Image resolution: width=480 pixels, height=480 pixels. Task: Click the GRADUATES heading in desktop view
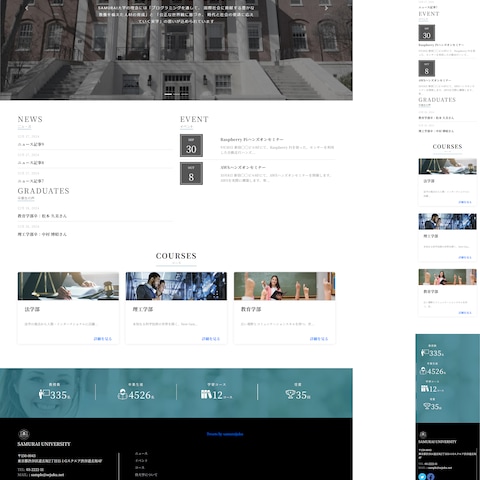[44, 191]
